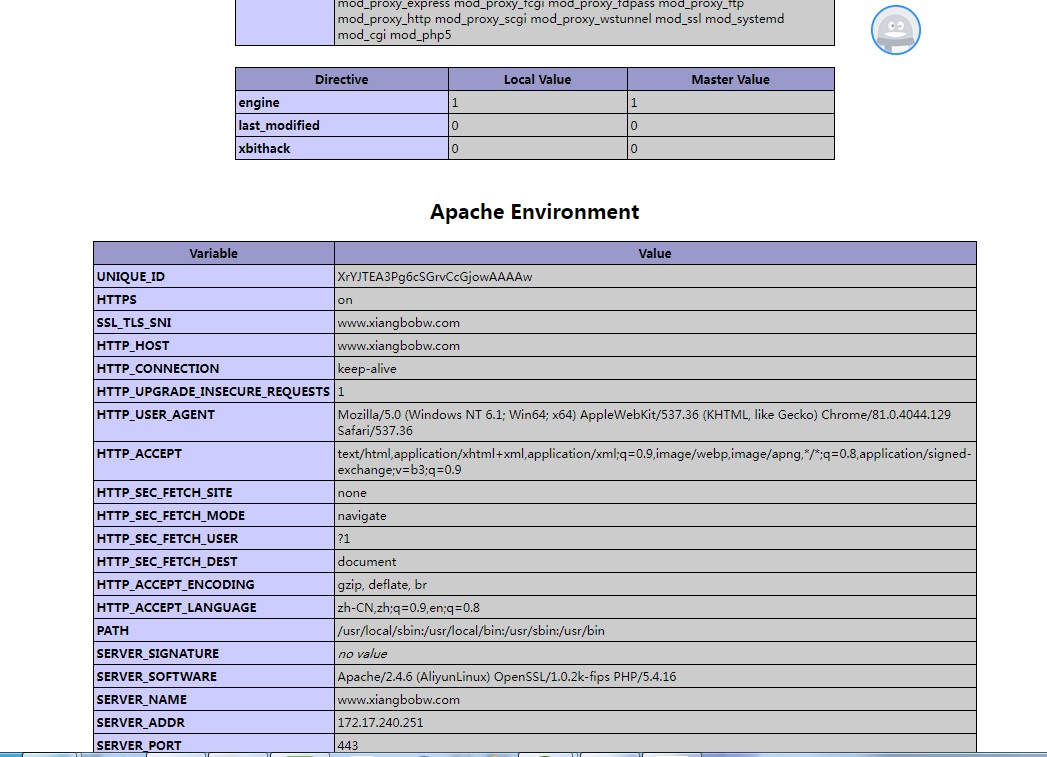Click the last_modified Local Value cell

pos(538,125)
